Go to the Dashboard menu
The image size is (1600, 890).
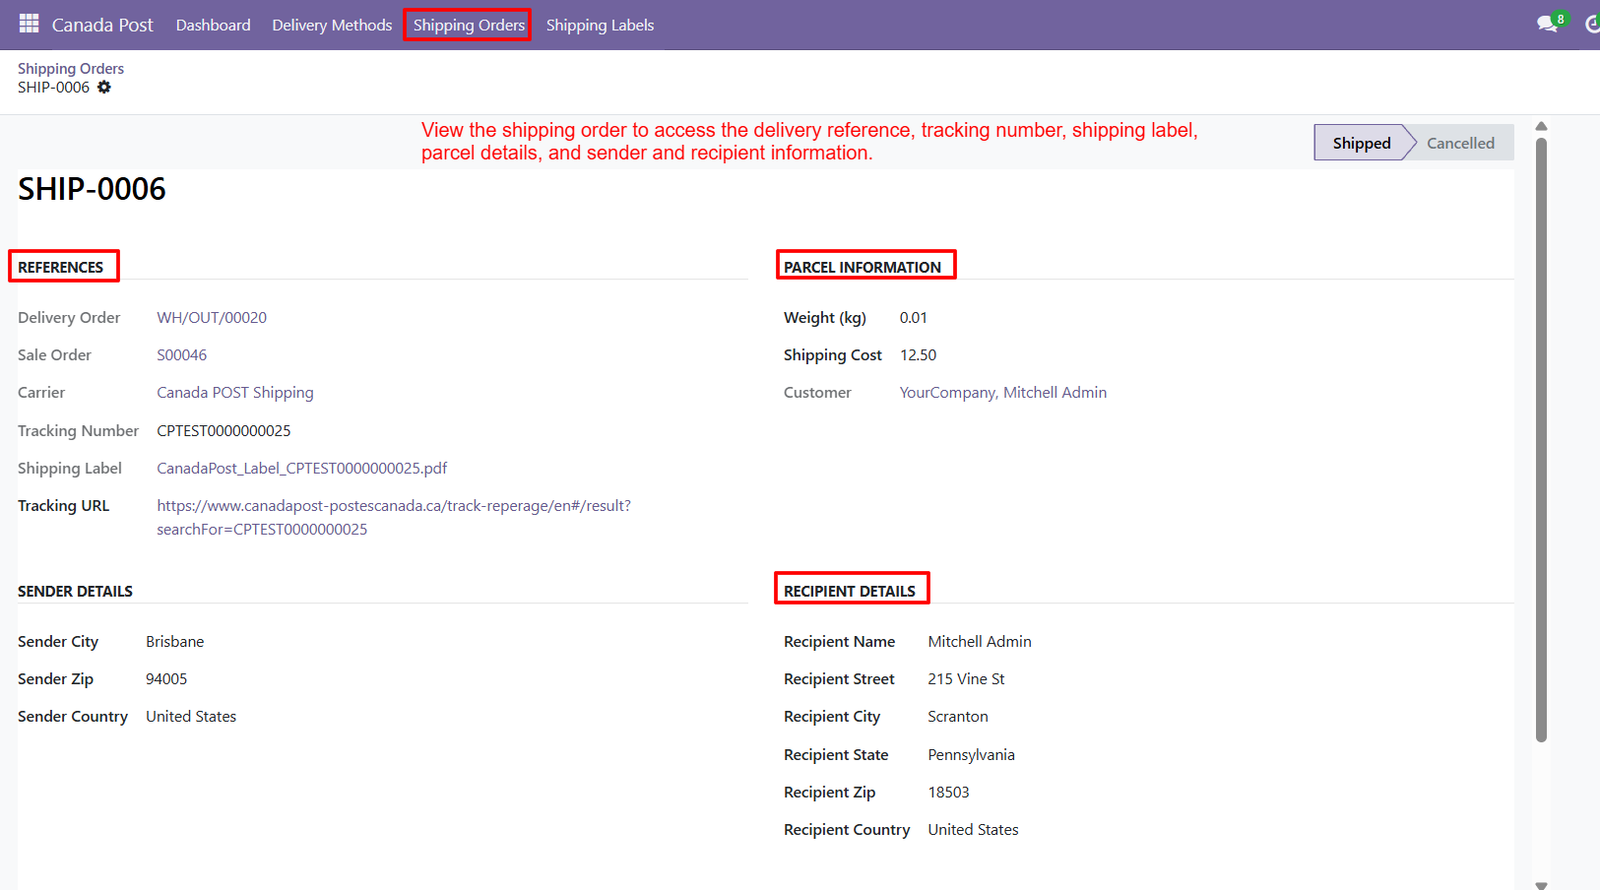[213, 25]
